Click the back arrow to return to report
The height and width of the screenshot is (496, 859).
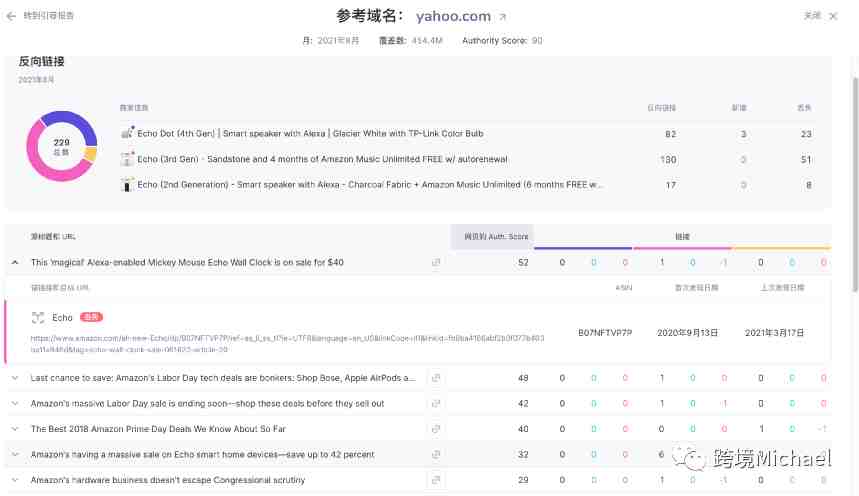coord(12,16)
